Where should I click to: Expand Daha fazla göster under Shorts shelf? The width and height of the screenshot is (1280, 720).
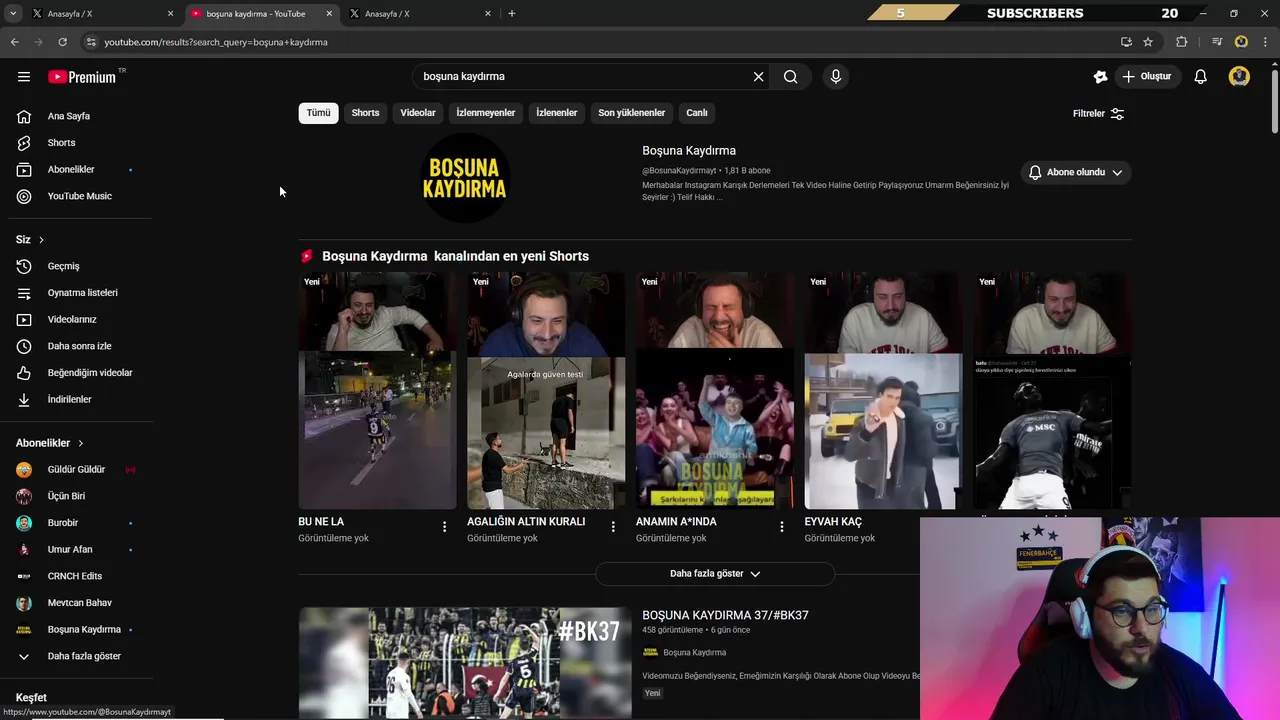click(x=714, y=573)
